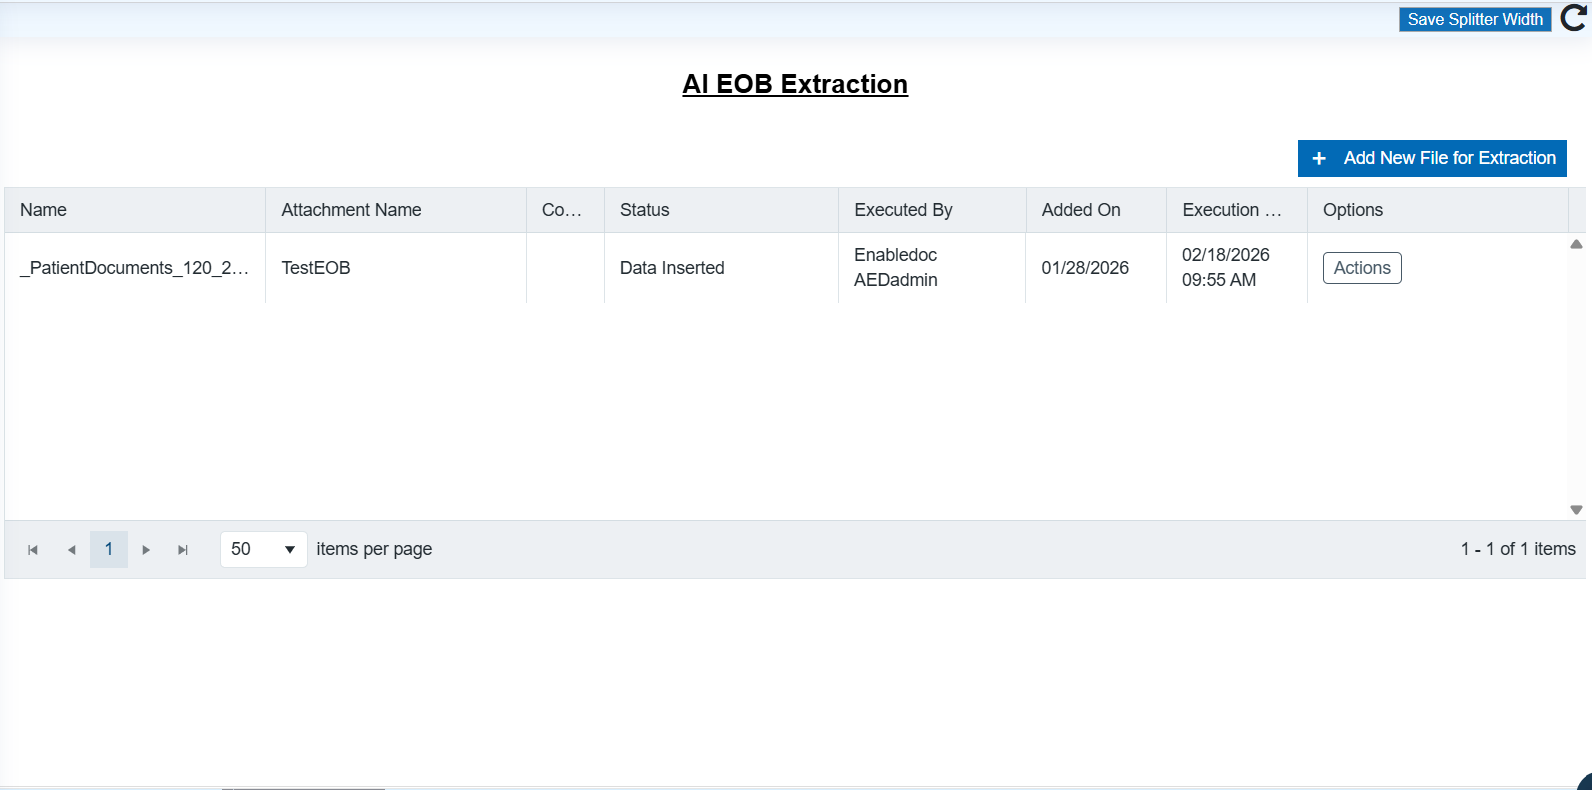Click the refresh icon at top right

[x=1574, y=18]
